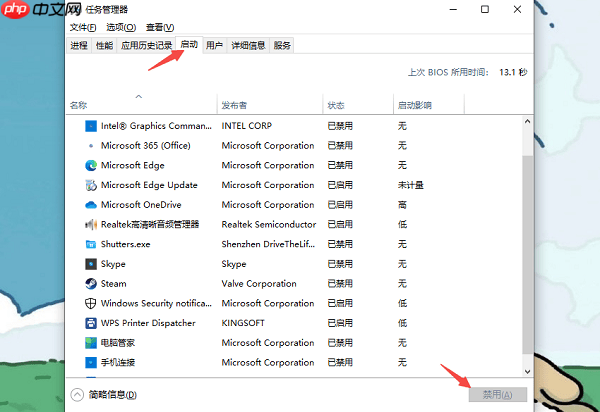Click the Intel Graphics Command Center icon
Viewport: 600px width, 412px height.
[x=91, y=126]
